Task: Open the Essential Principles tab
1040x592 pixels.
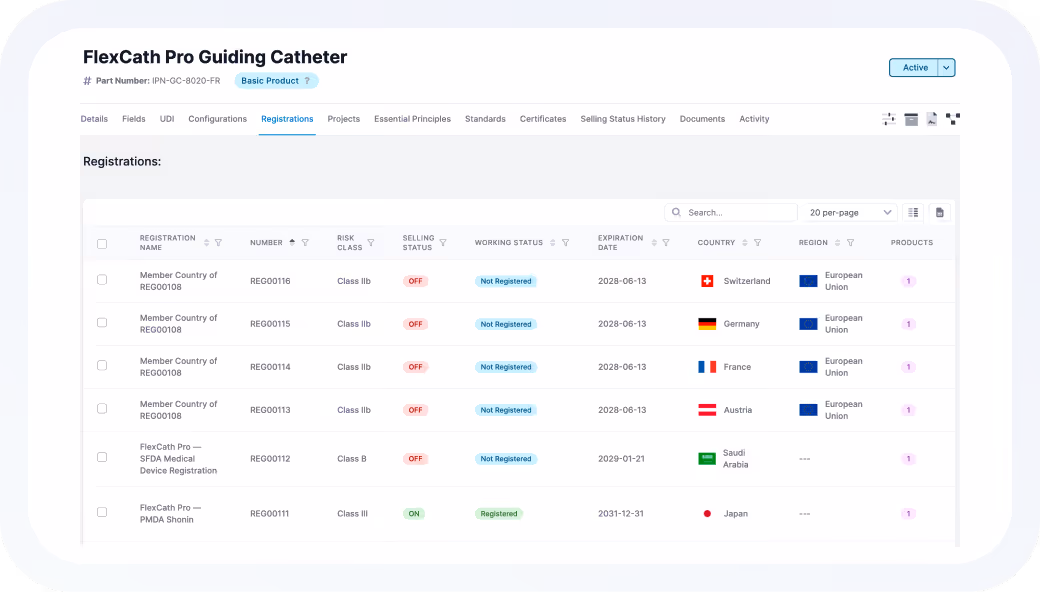Action: click(413, 119)
